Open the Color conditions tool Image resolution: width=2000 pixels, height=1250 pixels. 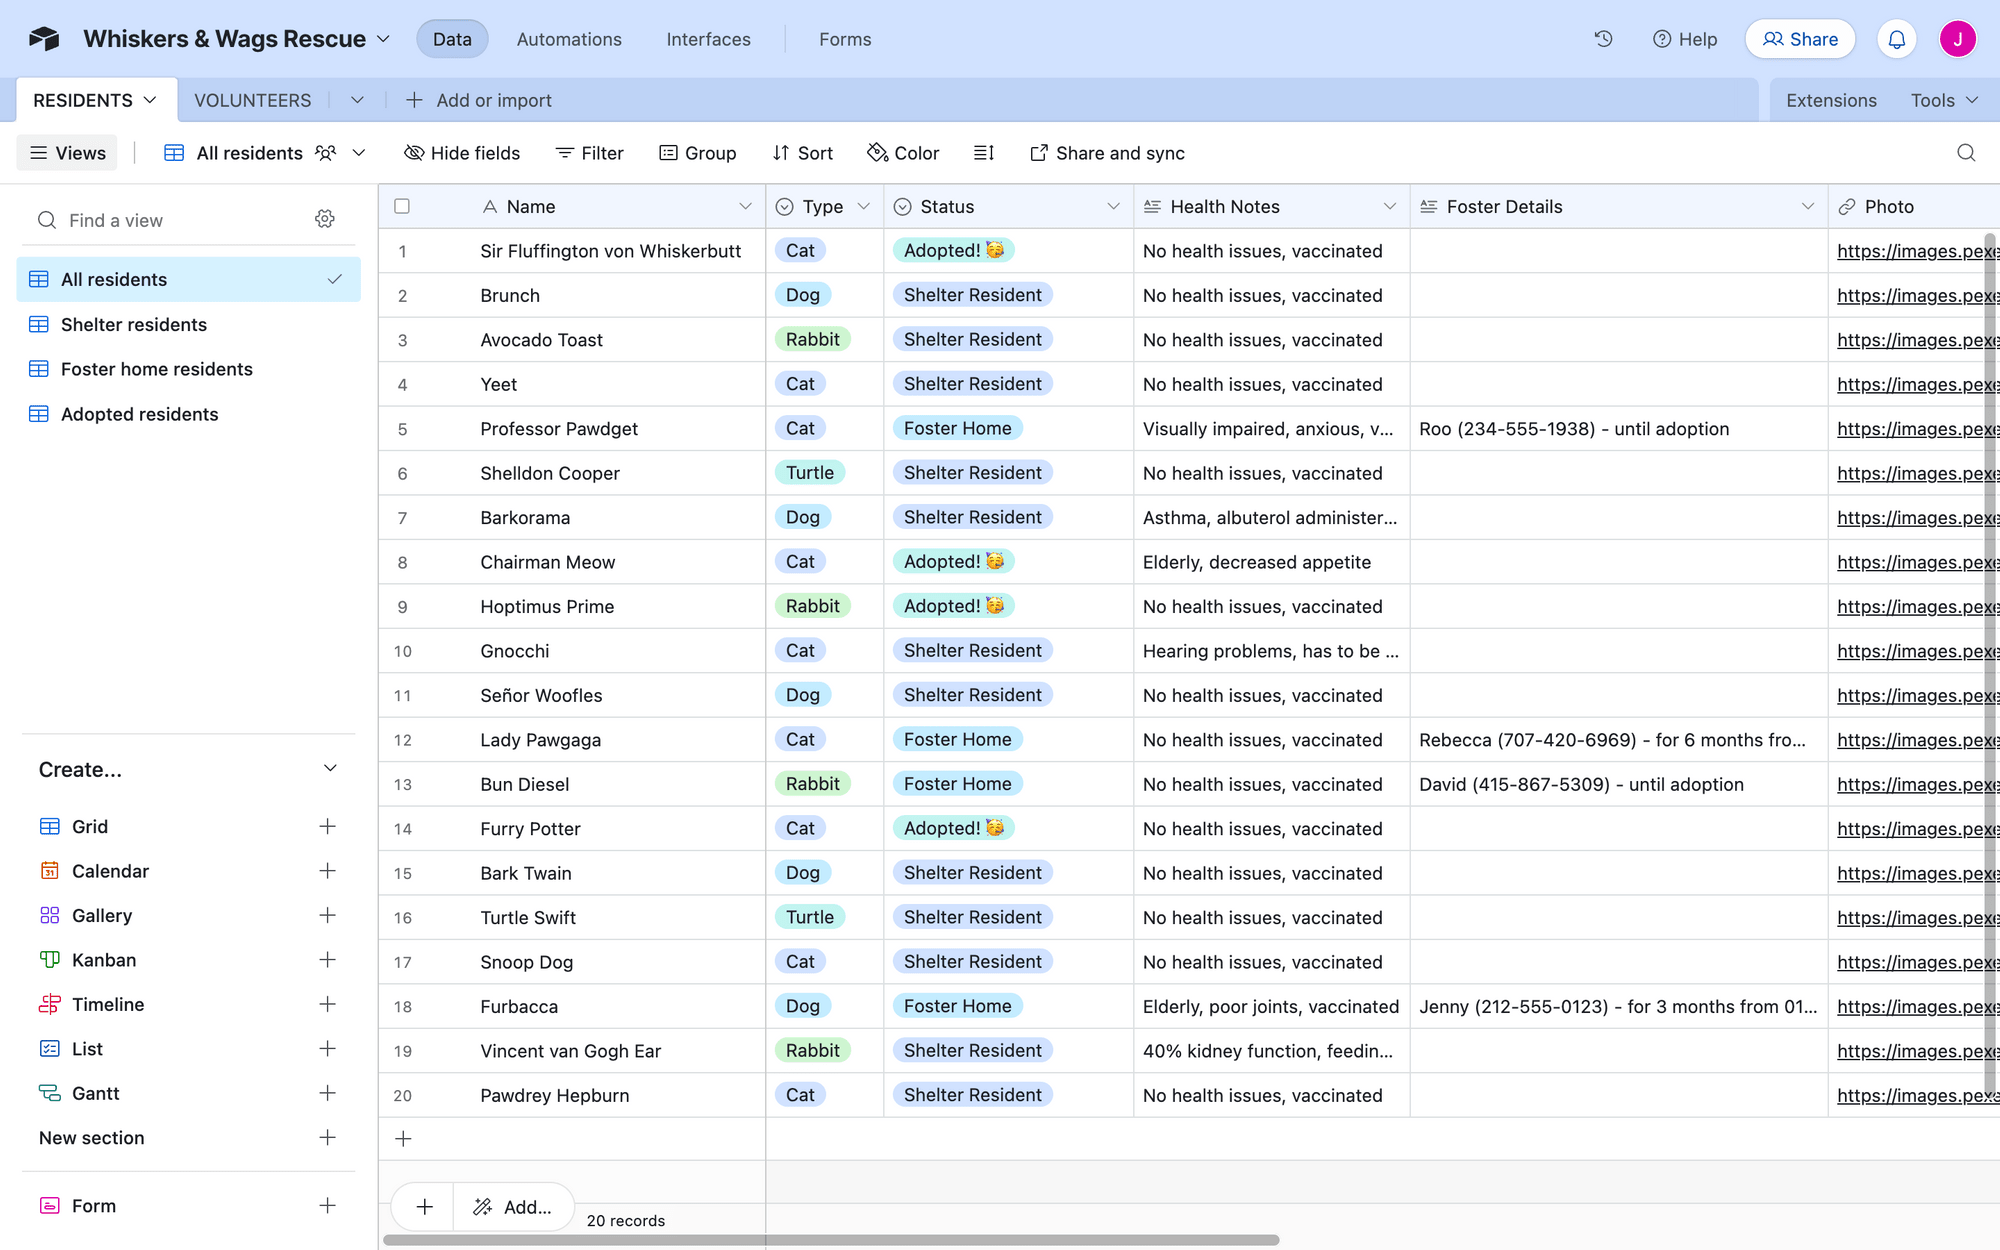pos(902,152)
